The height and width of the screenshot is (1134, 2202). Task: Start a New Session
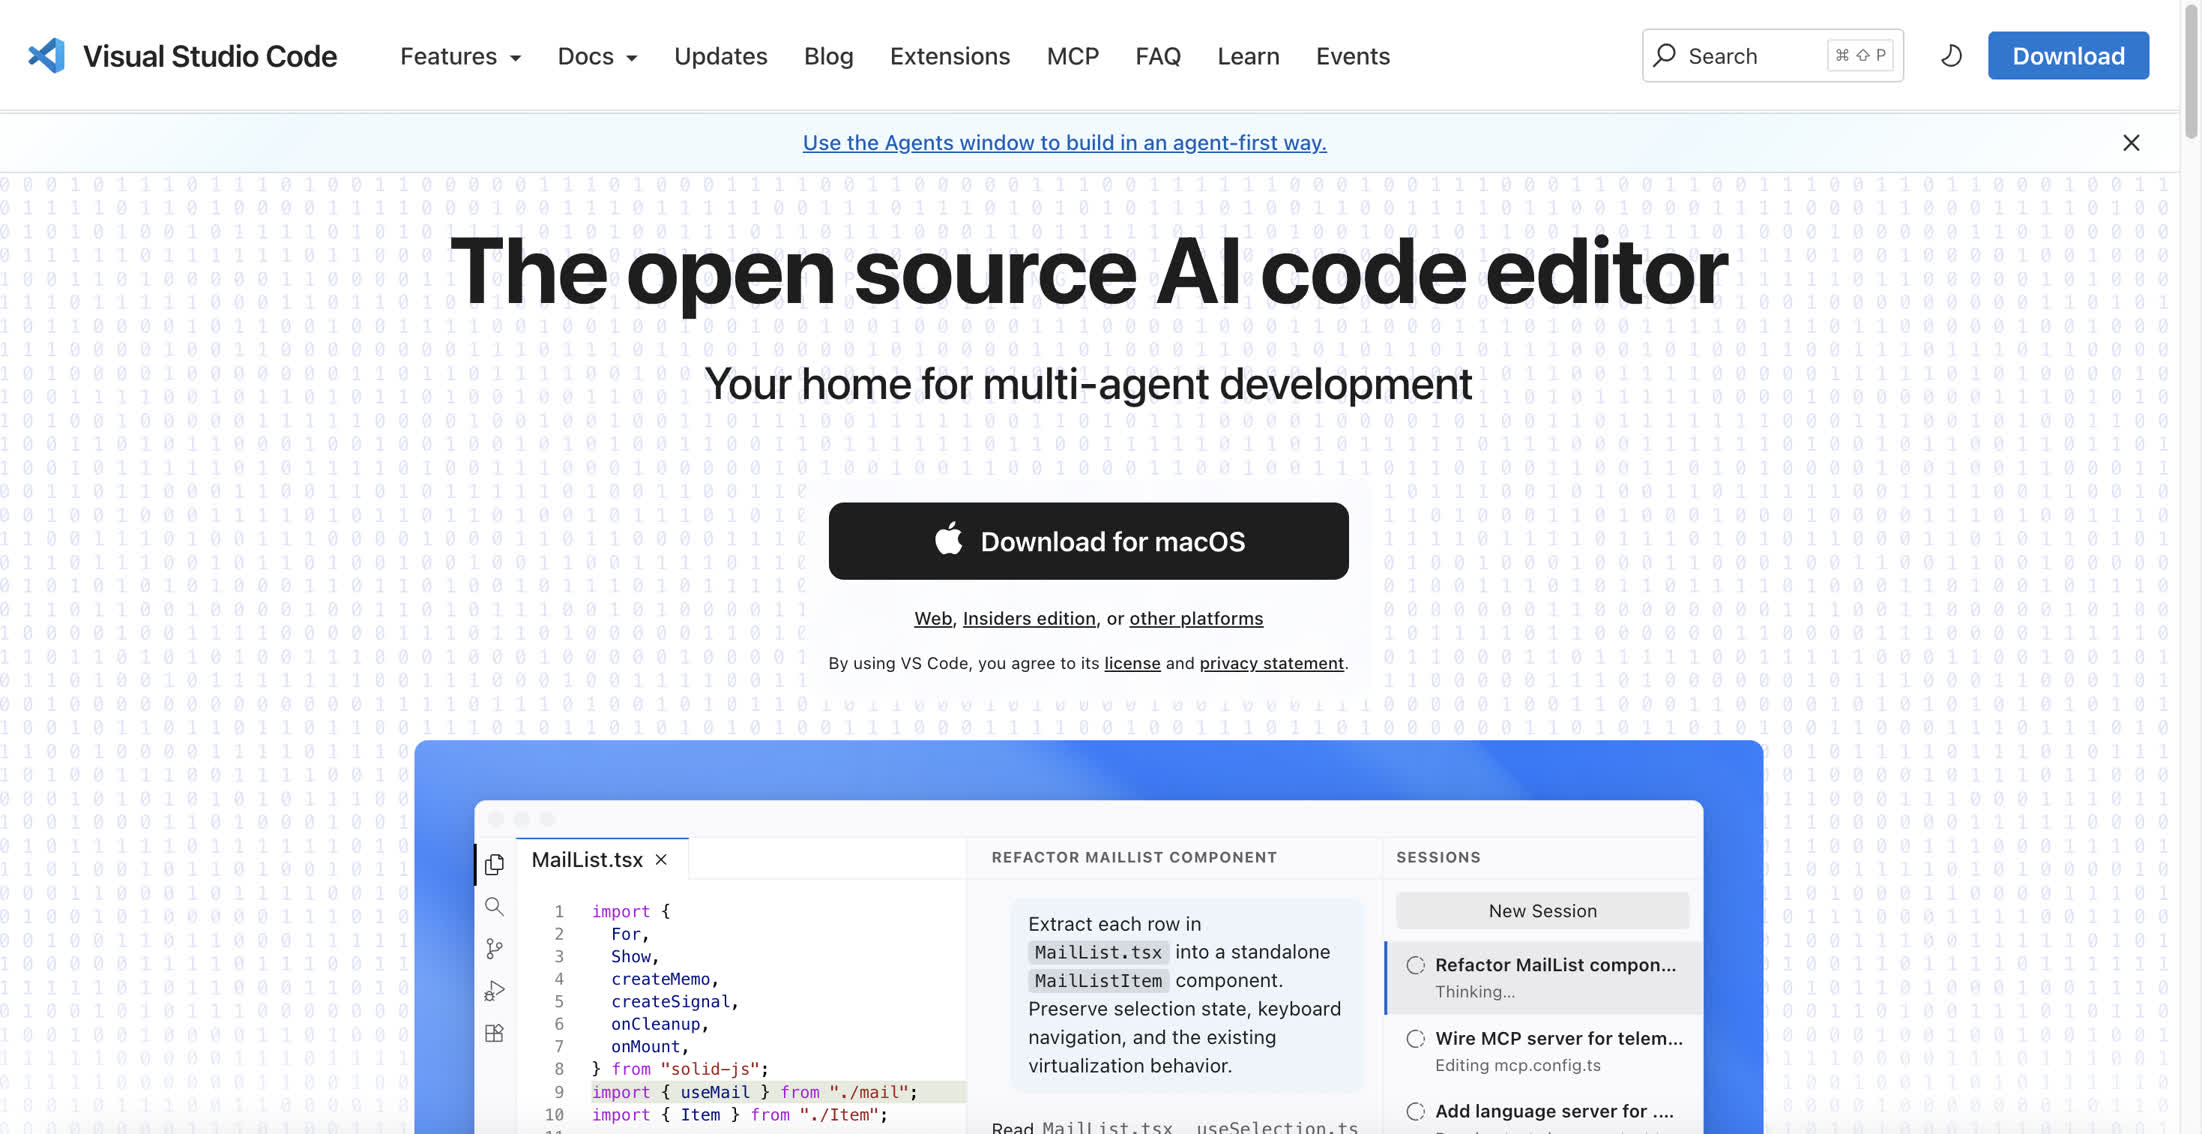pos(1542,911)
